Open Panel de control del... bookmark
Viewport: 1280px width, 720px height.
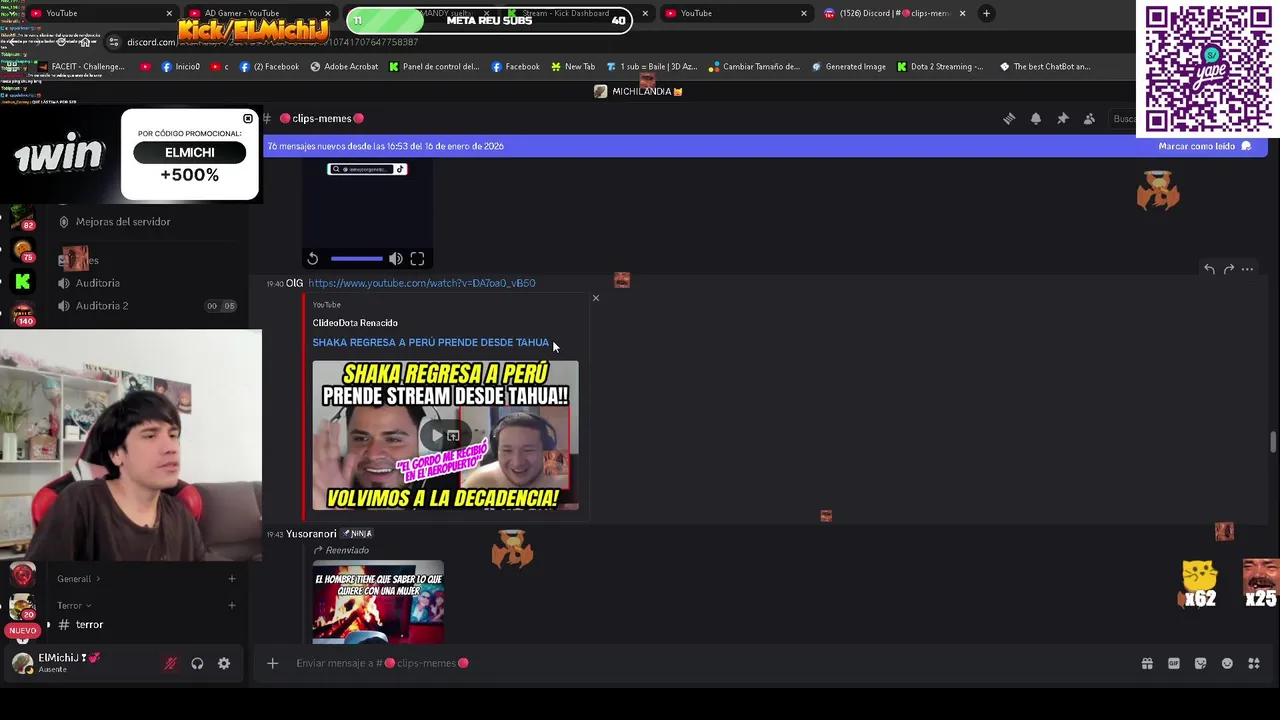point(434,67)
